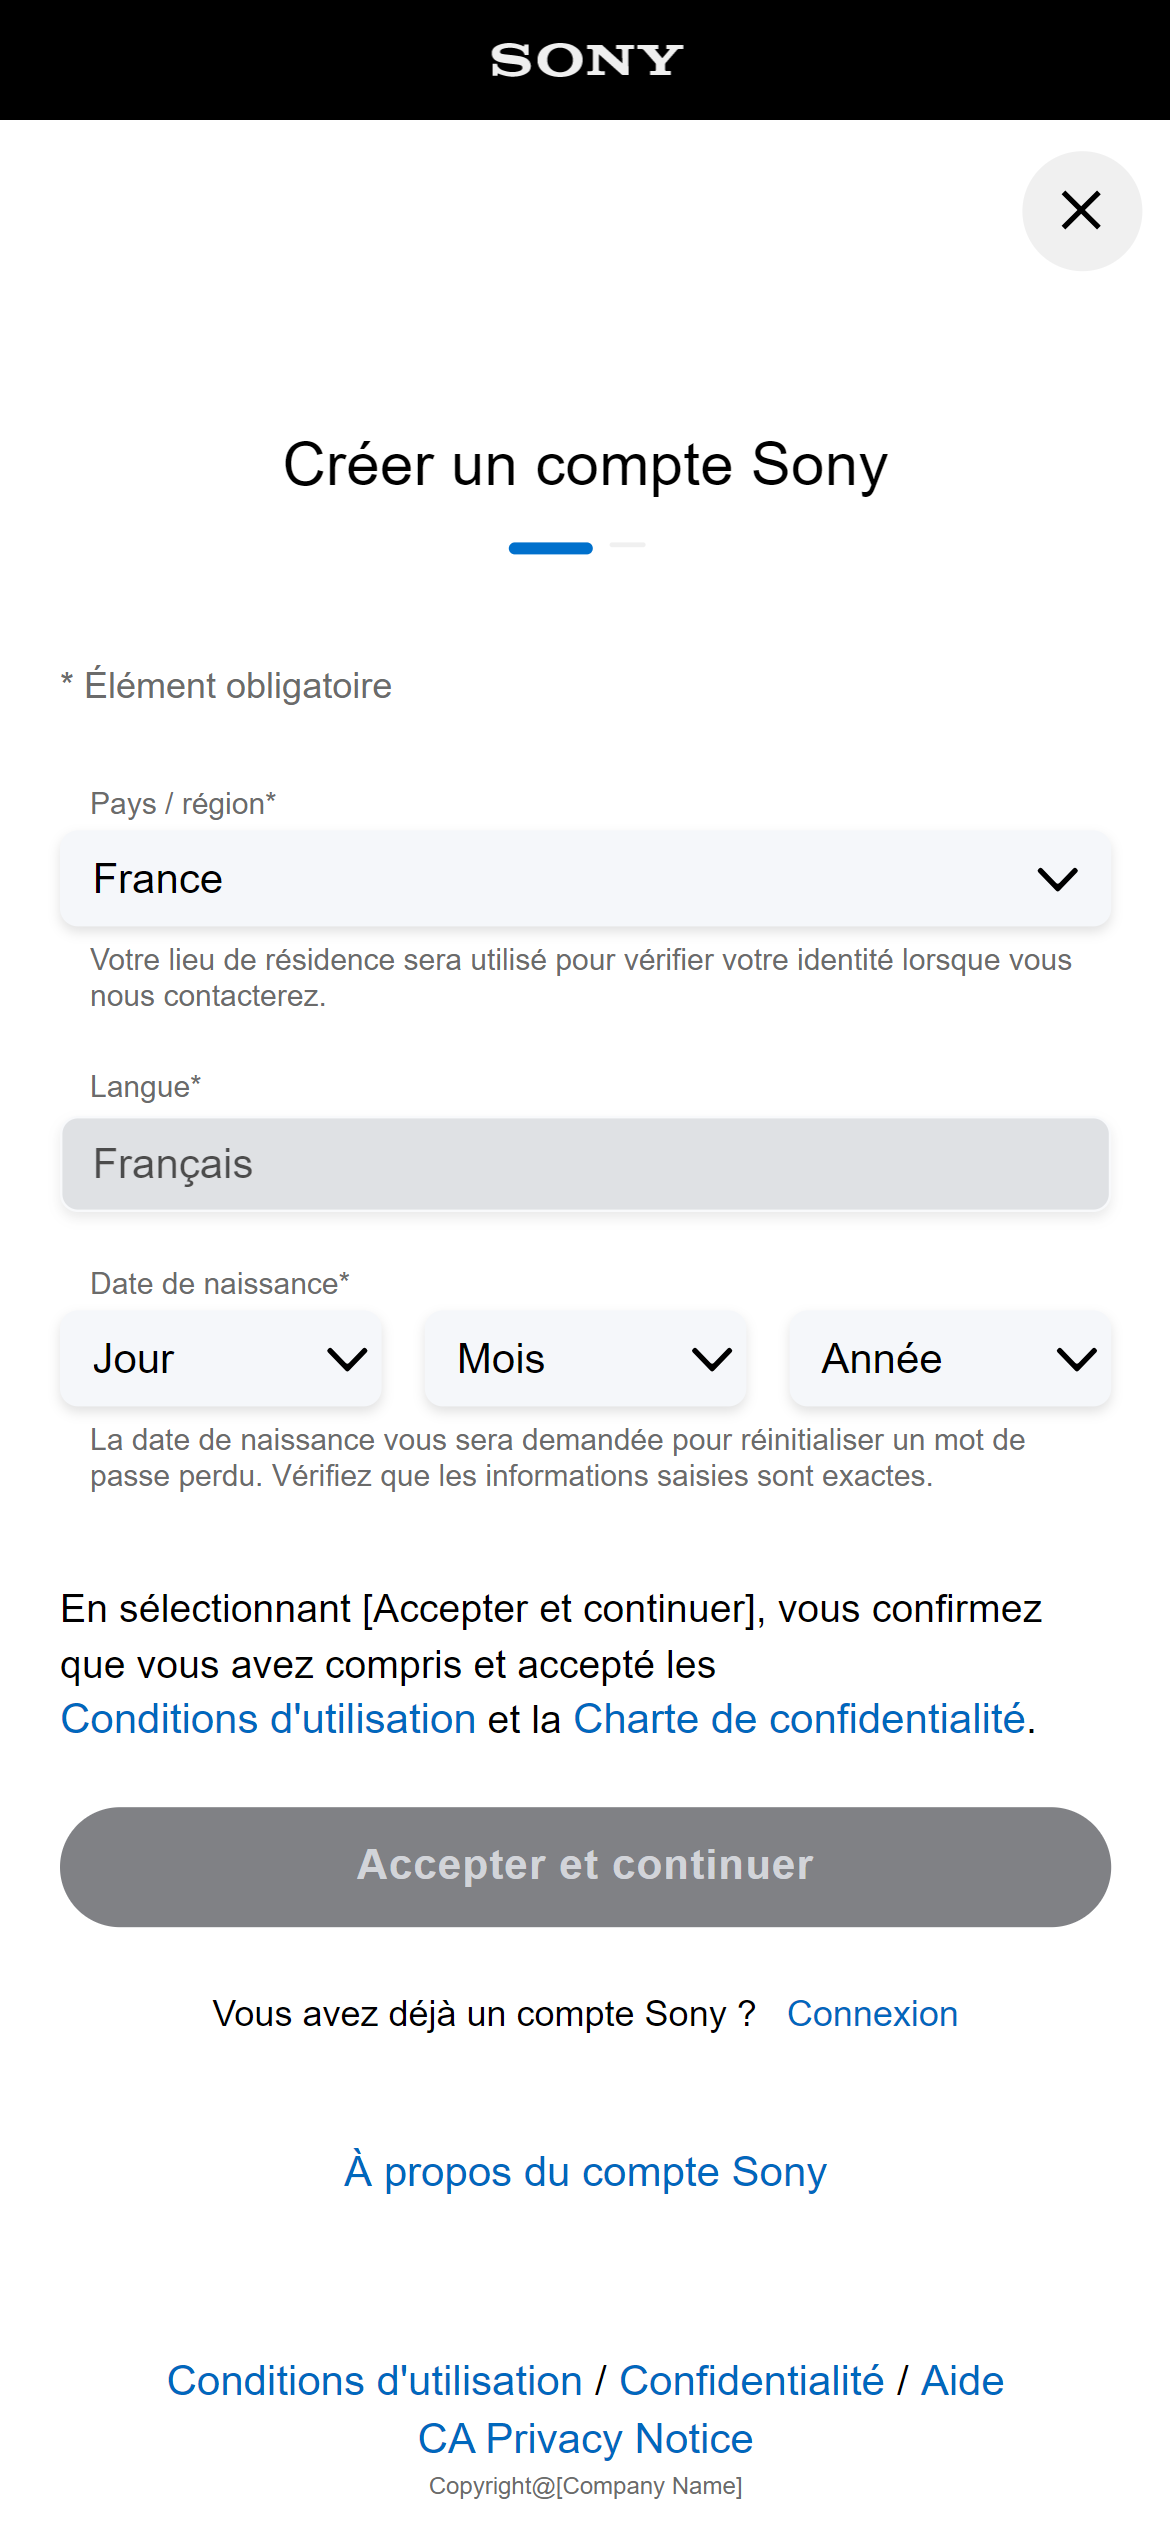1170x2532 pixels.
Task: Click the chevron arrow of the France selector
Action: click(1057, 880)
